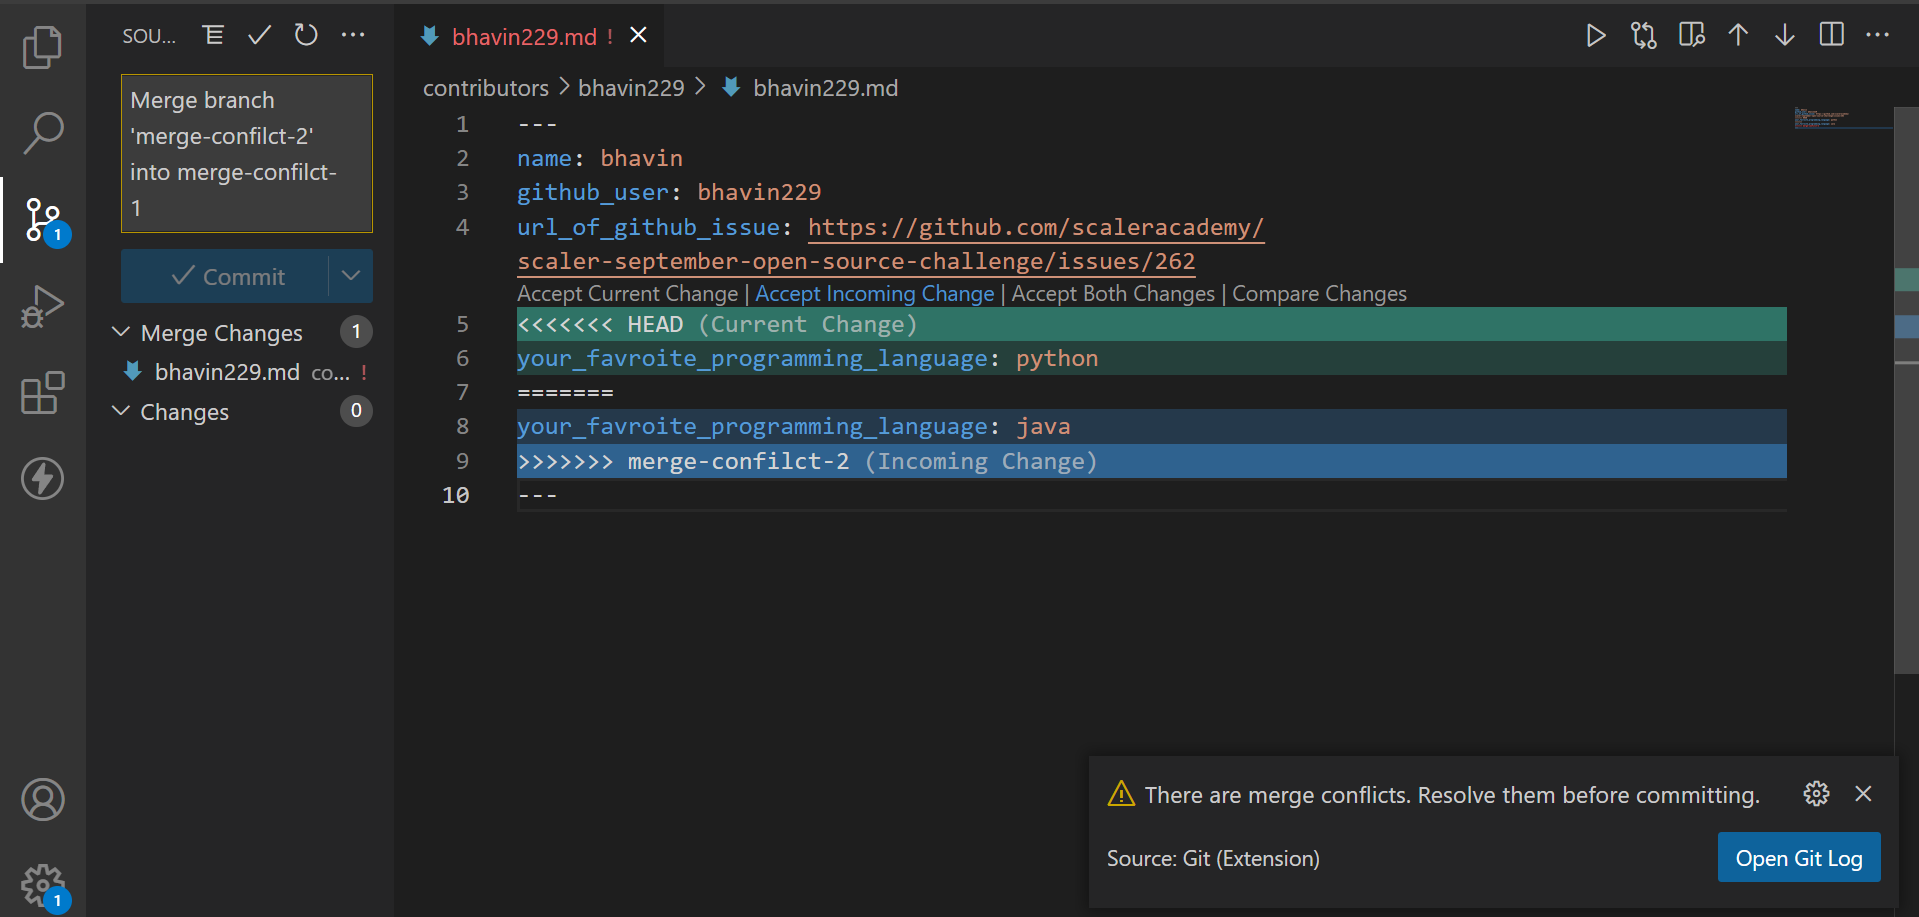The width and height of the screenshot is (1919, 917).
Task: Open the Extensions view
Action: click(42, 393)
